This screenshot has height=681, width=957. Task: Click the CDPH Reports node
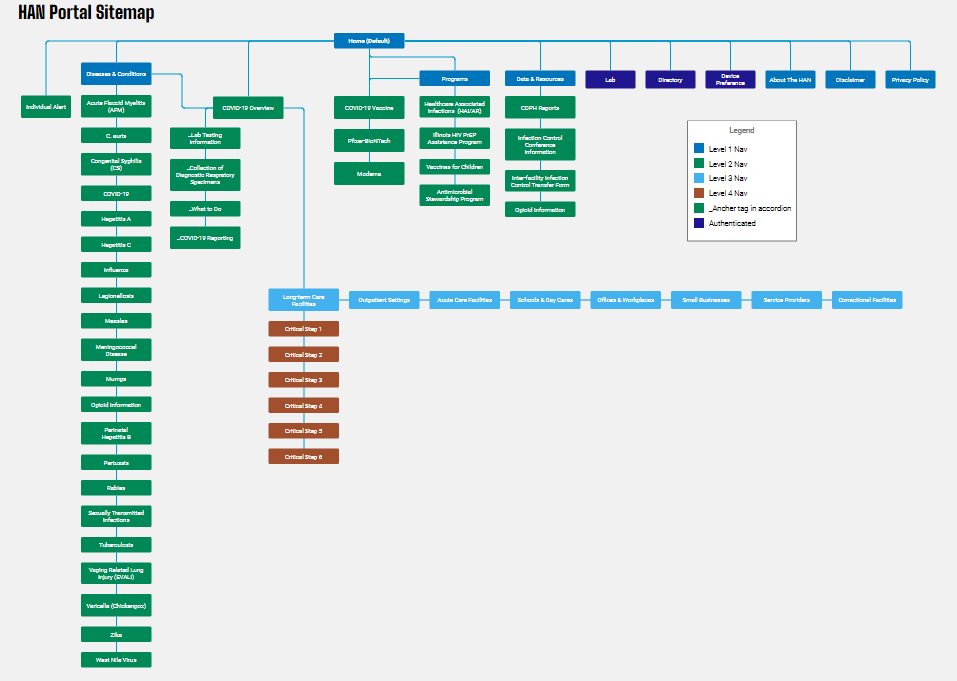[x=540, y=108]
